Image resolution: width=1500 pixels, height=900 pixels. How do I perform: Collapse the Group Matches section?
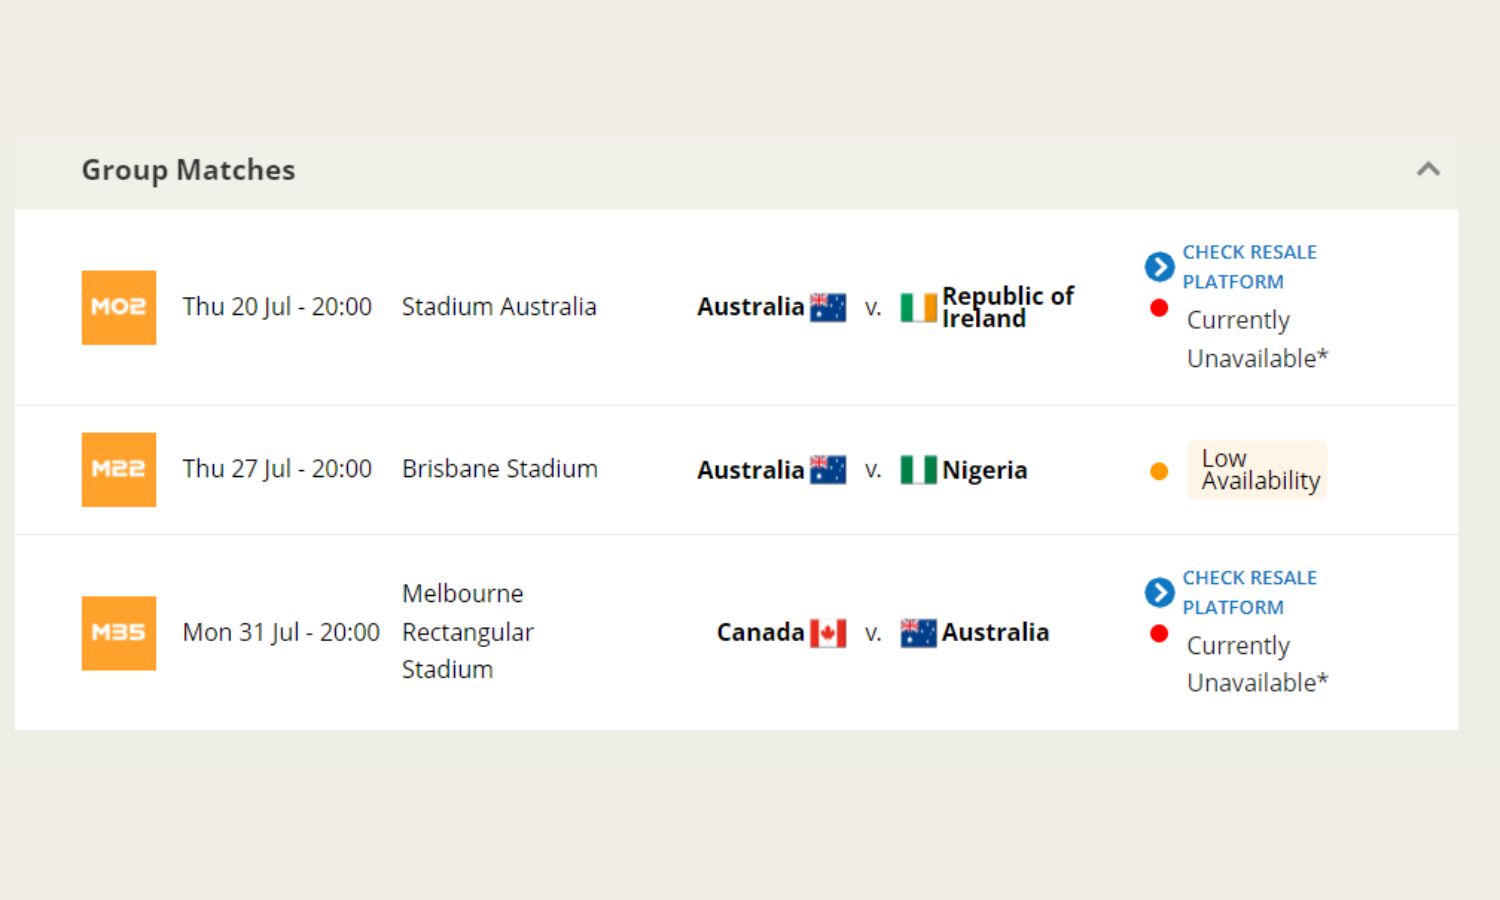1428,170
